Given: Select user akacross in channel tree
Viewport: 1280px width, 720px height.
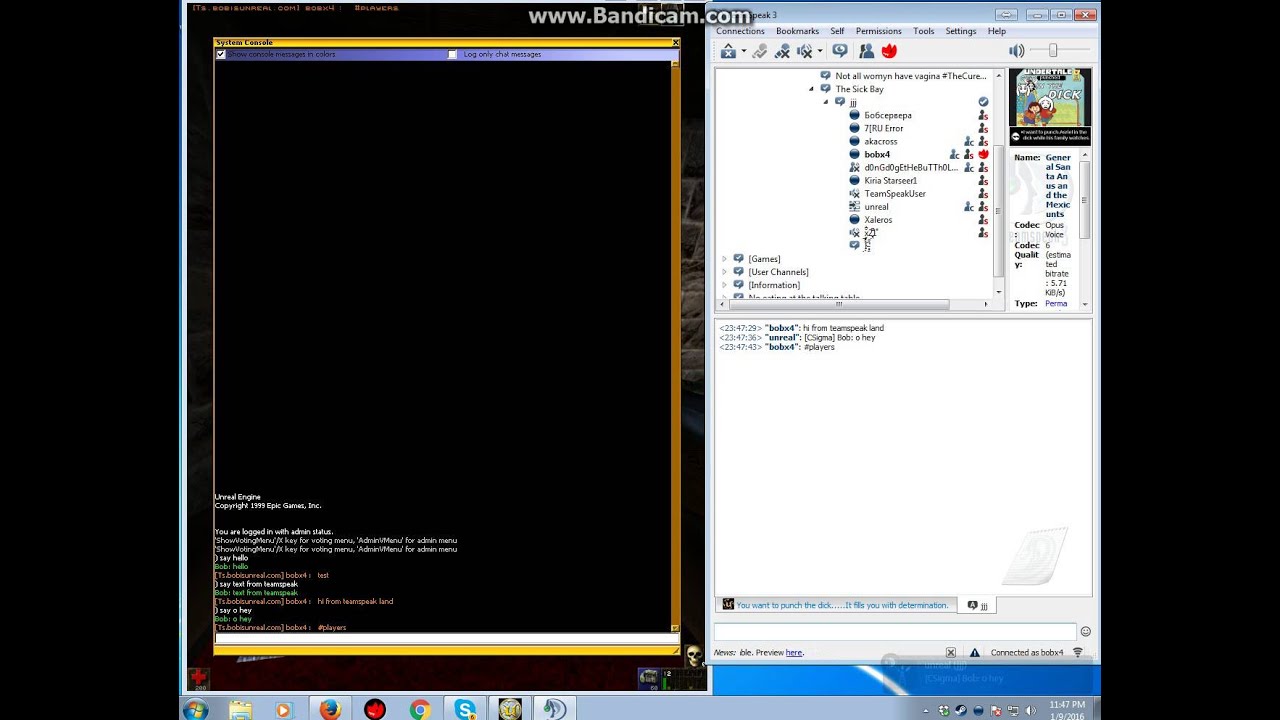Looking at the screenshot, I should [880, 141].
